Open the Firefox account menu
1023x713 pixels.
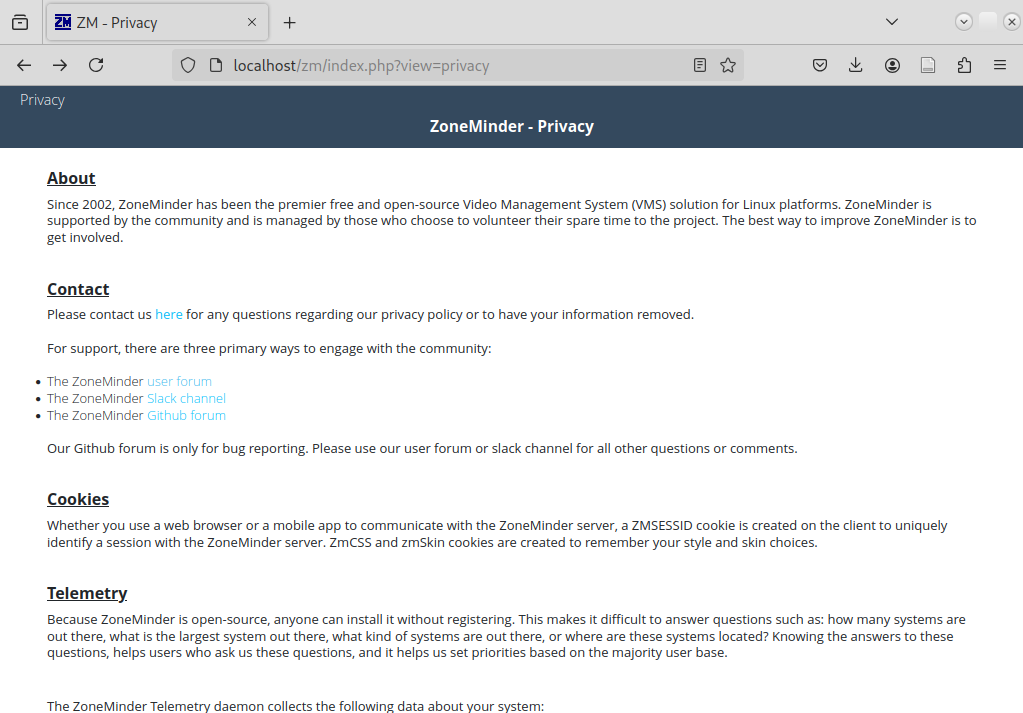click(x=892, y=65)
